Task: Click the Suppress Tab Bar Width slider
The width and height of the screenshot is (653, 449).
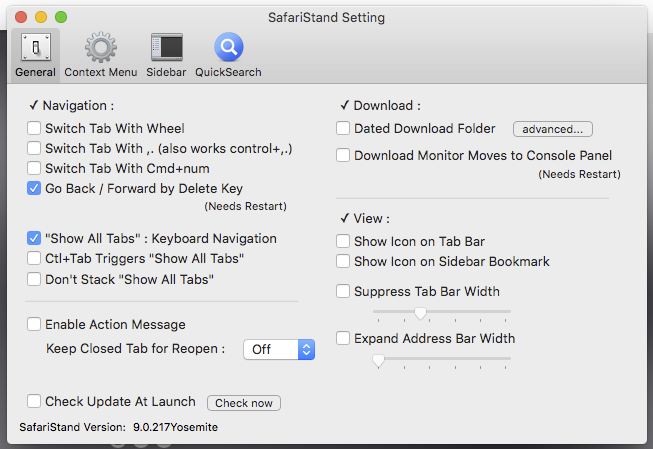Action: coord(421,314)
